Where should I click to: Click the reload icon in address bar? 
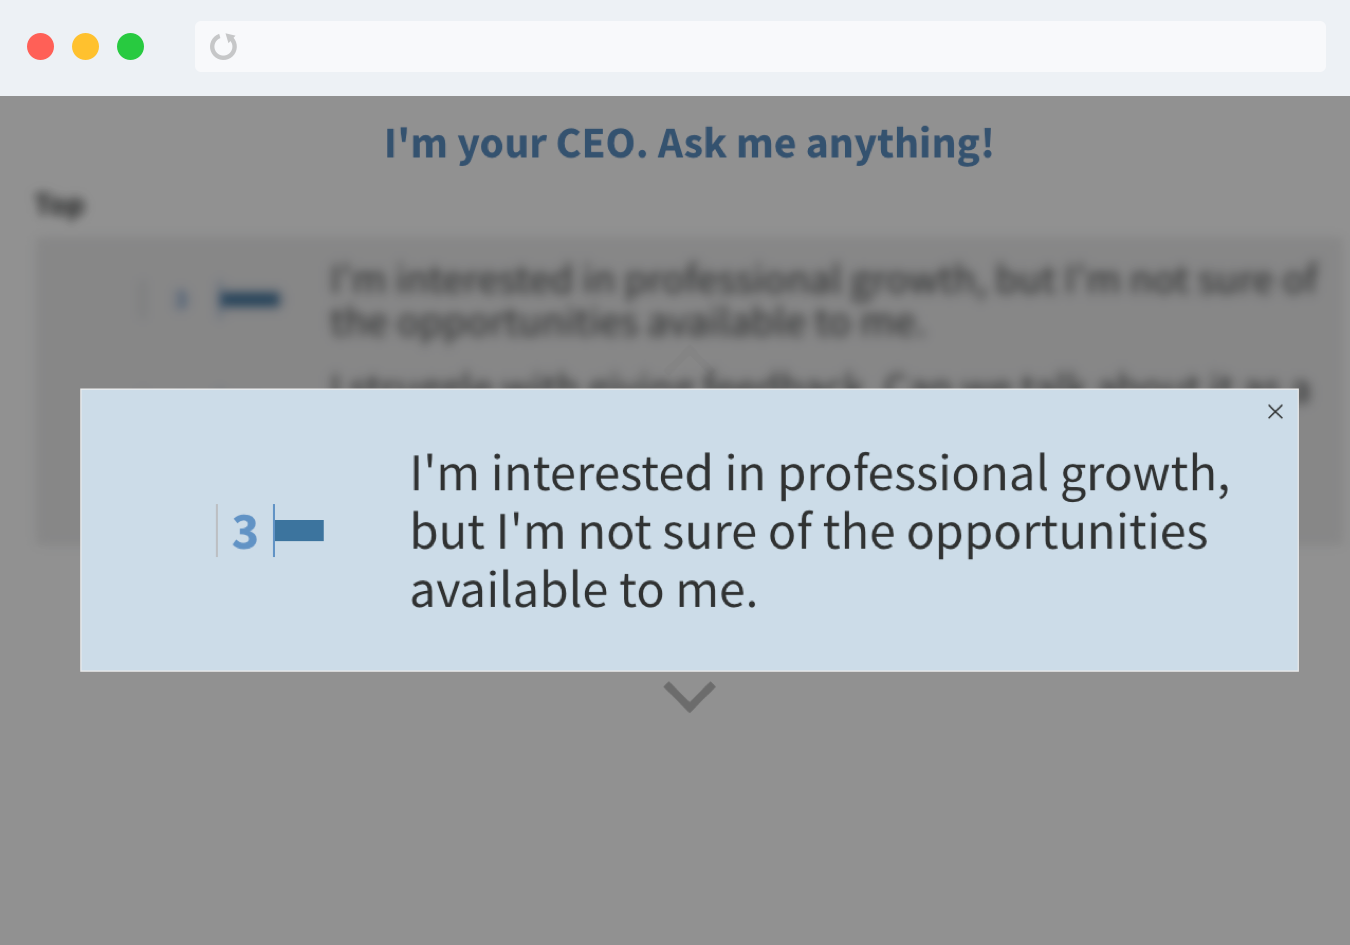pyautogui.click(x=223, y=46)
